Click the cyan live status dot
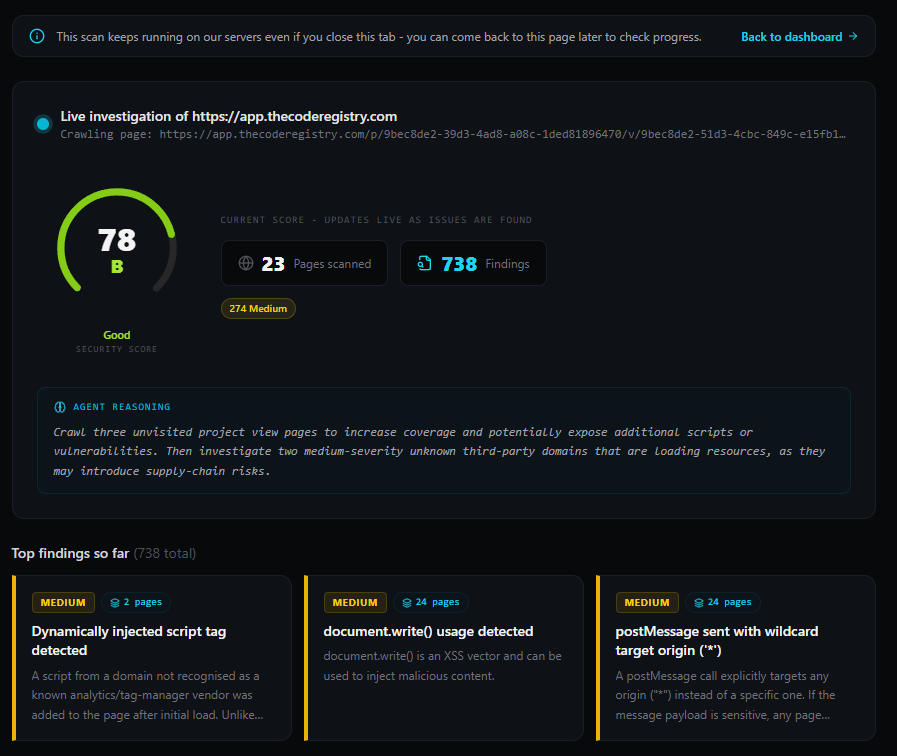Viewport: 897px width, 756px height. point(43,124)
